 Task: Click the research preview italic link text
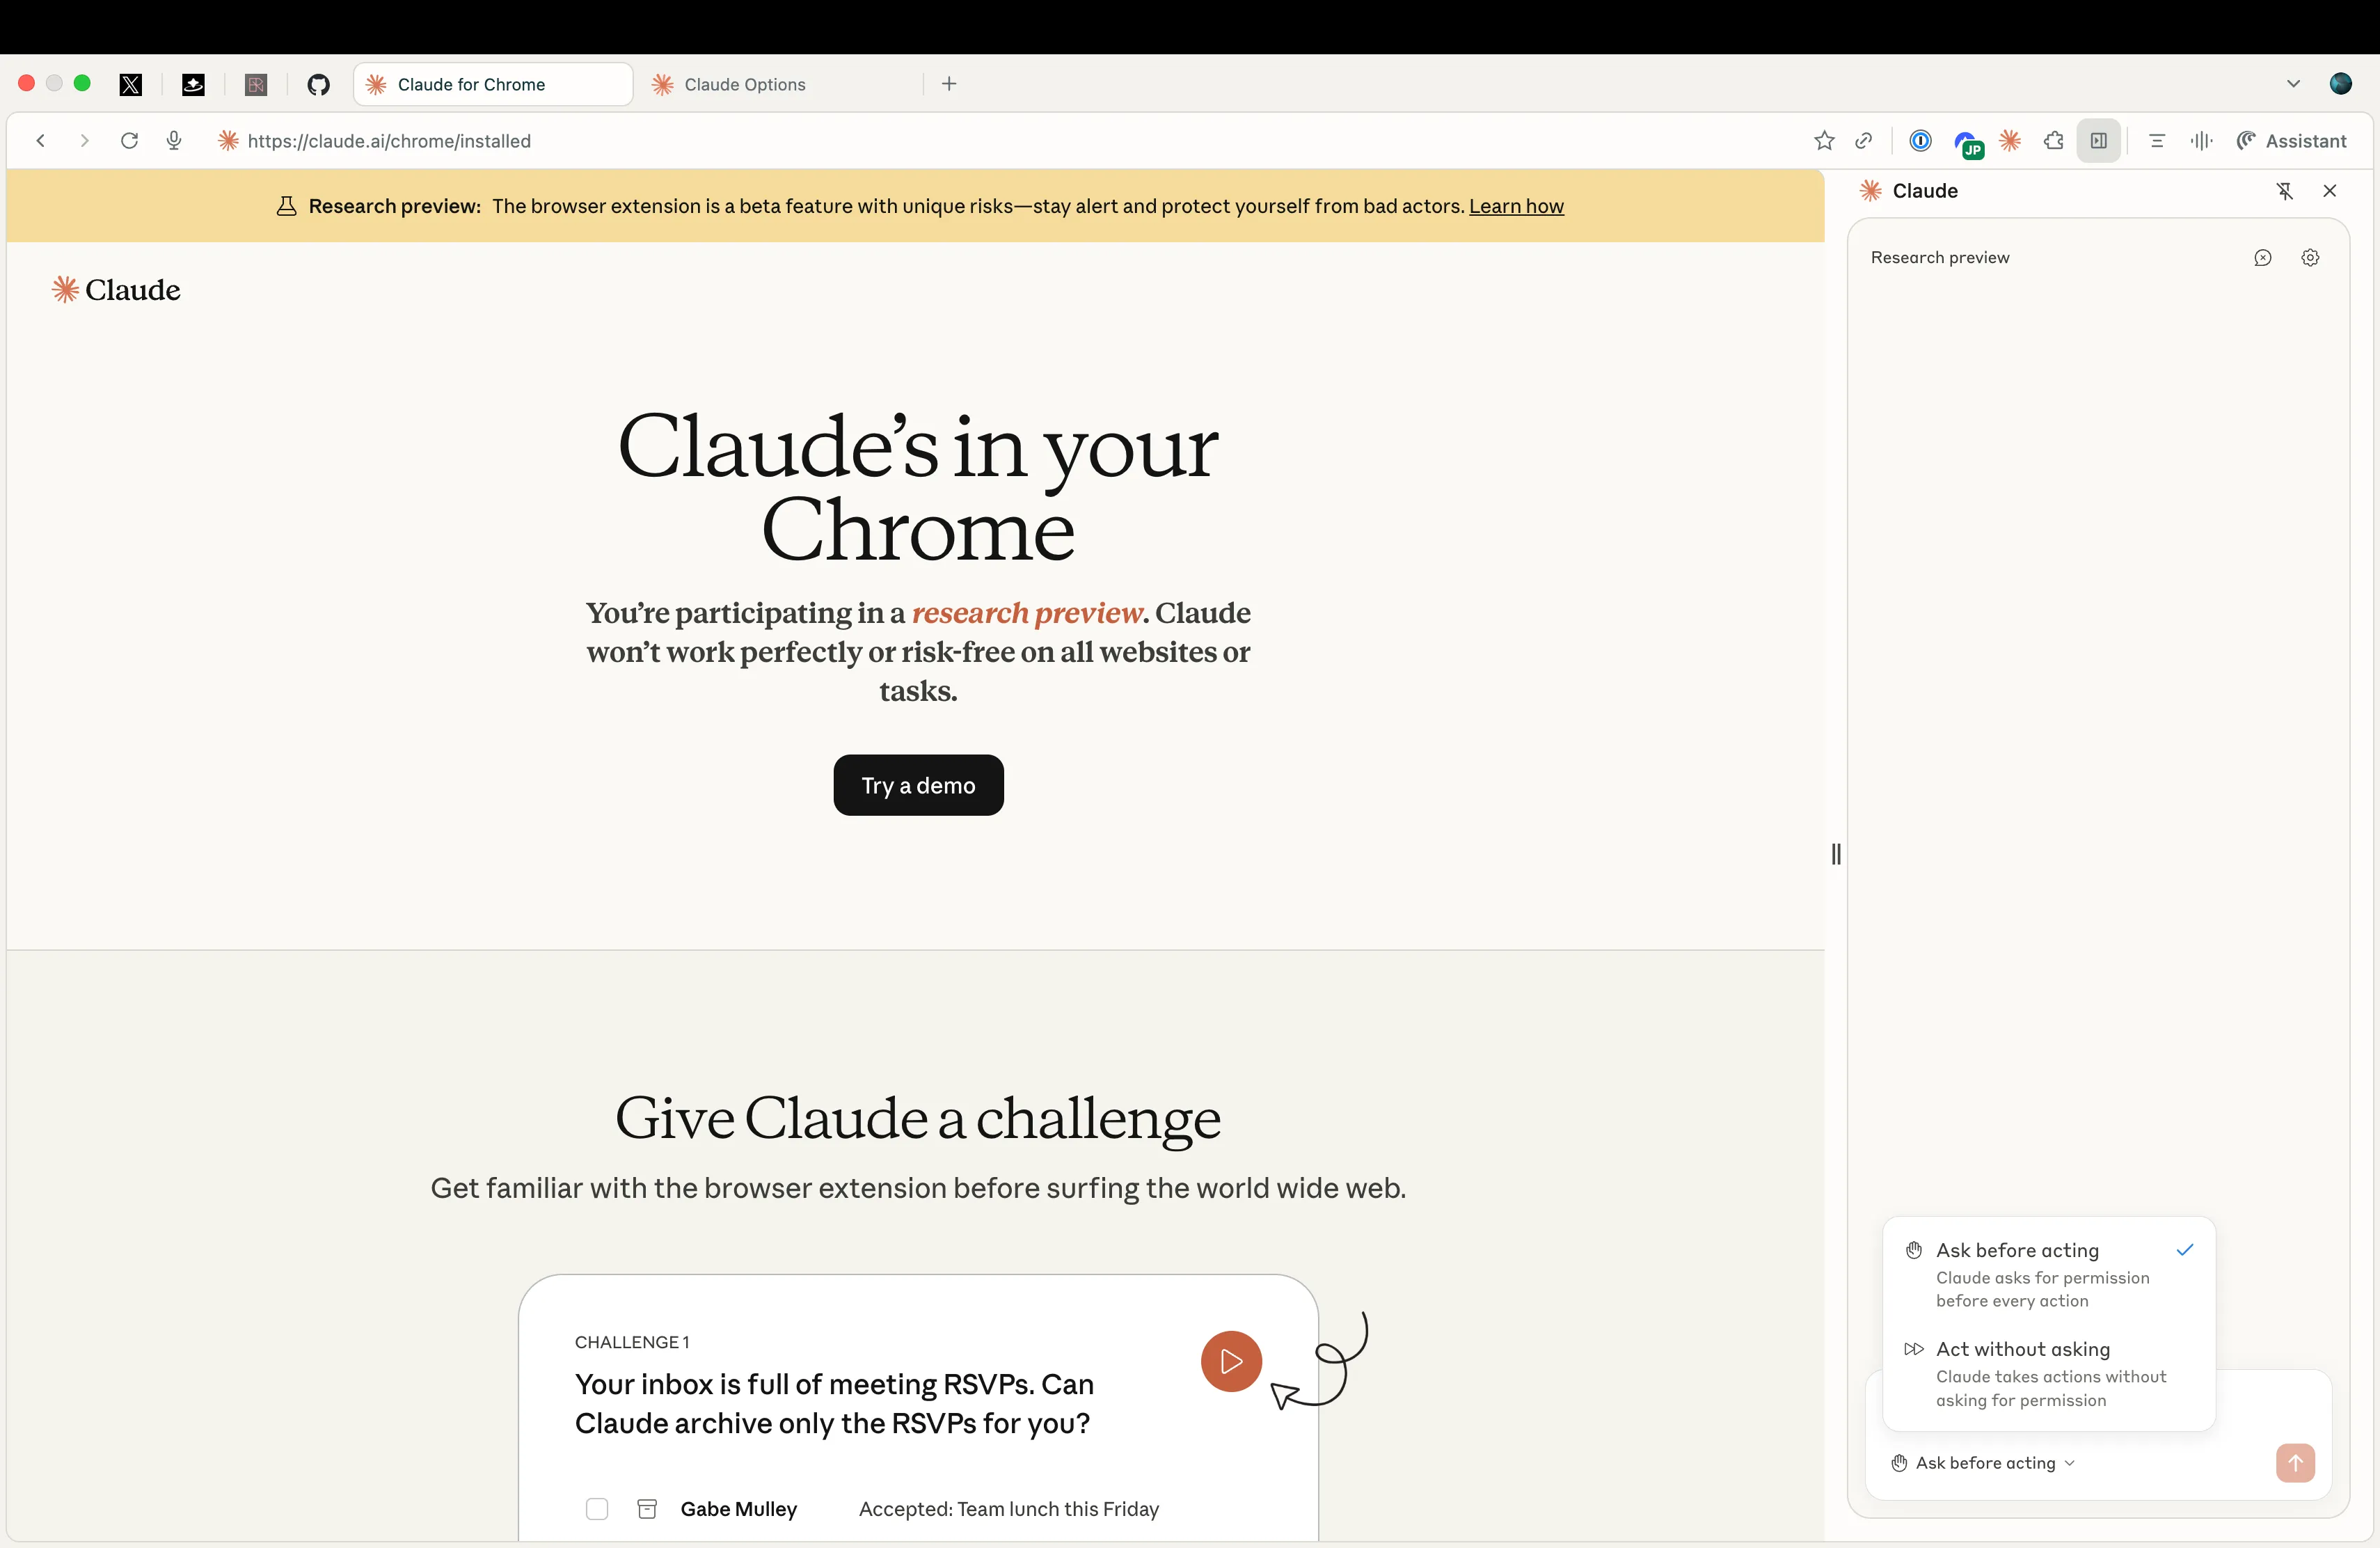pos(1027,613)
